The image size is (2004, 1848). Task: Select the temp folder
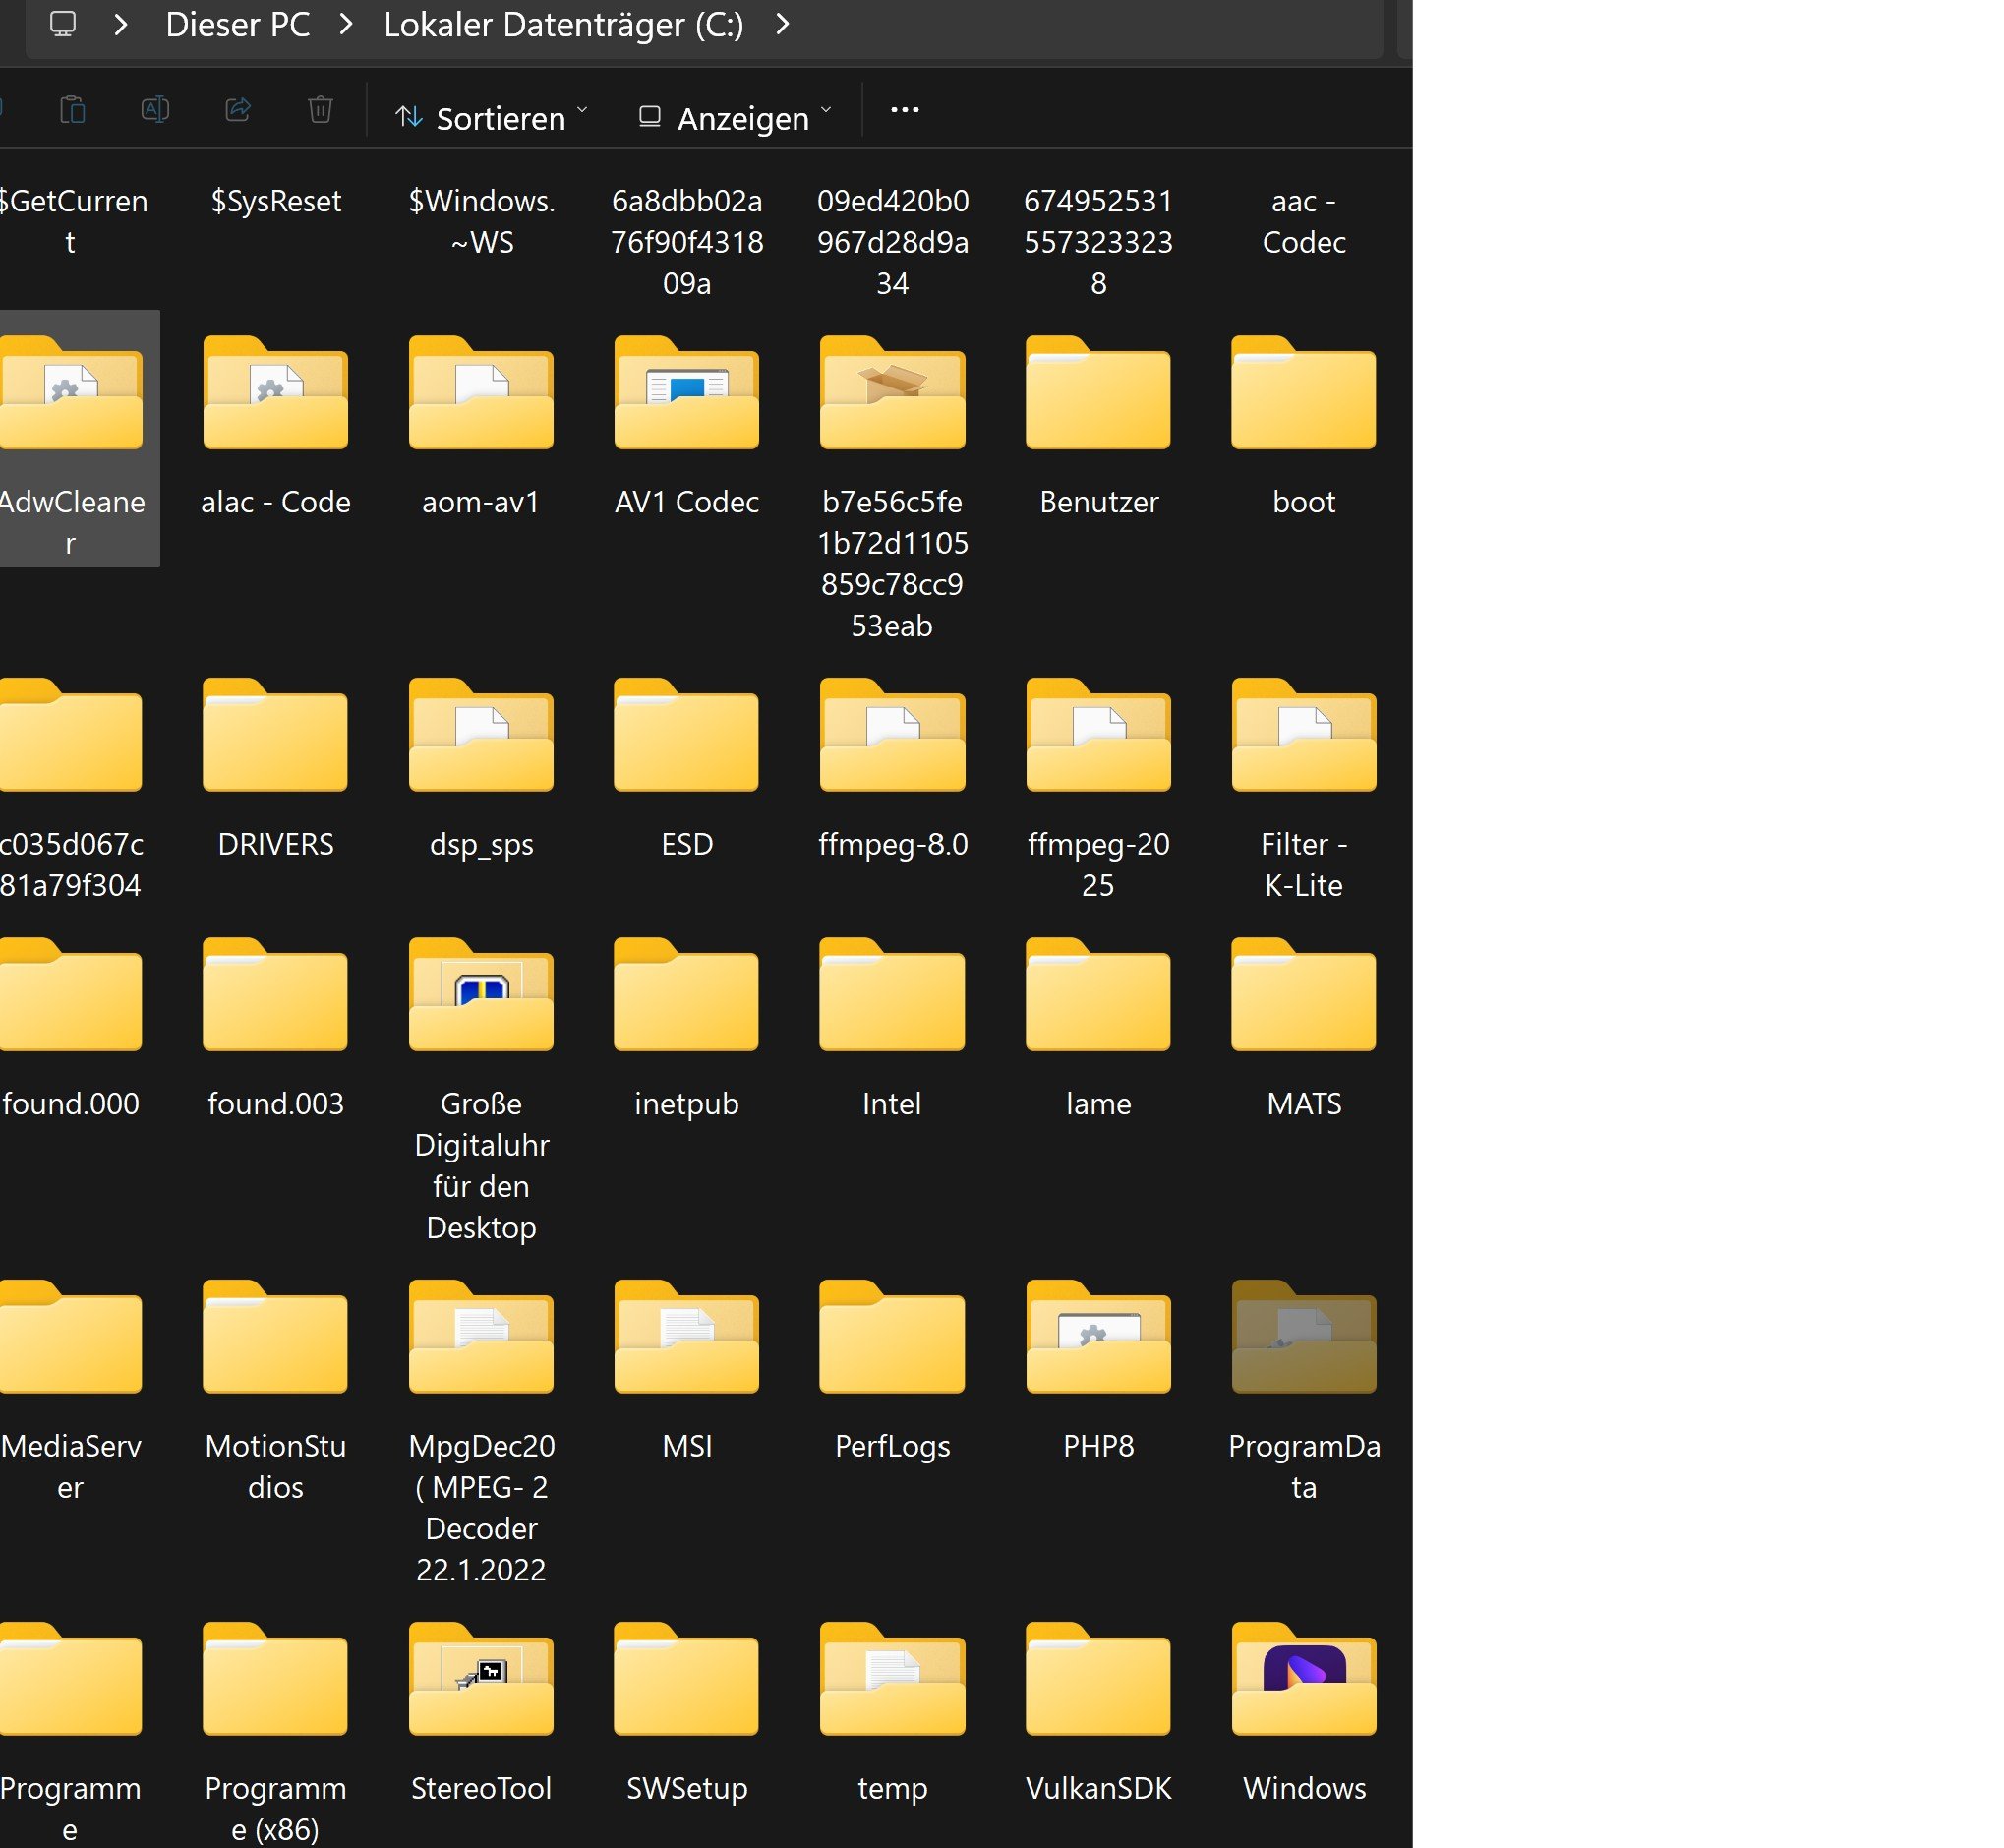click(893, 1713)
